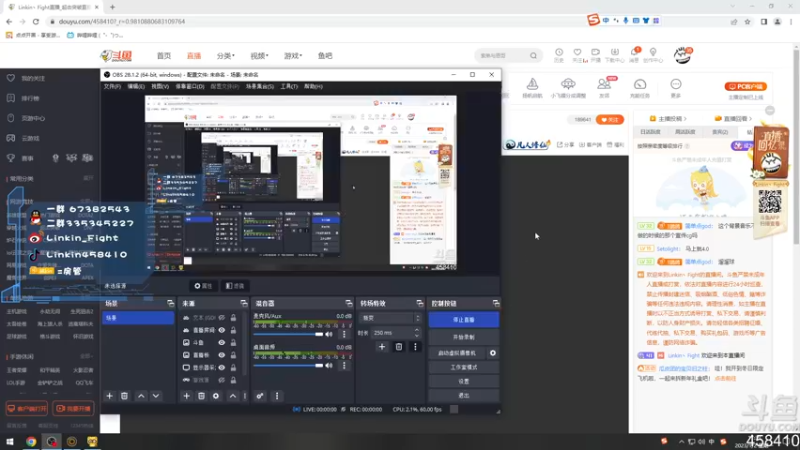Viewport: 800px width, 450px height.
Task: Toggle visibility eye of second source row
Action: 221,330
